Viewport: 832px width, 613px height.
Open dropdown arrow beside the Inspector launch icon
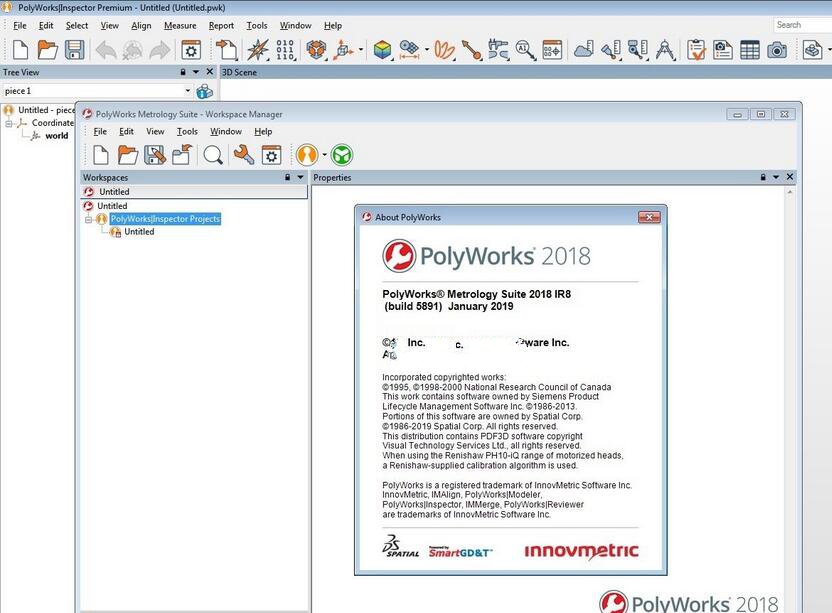click(324, 155)
